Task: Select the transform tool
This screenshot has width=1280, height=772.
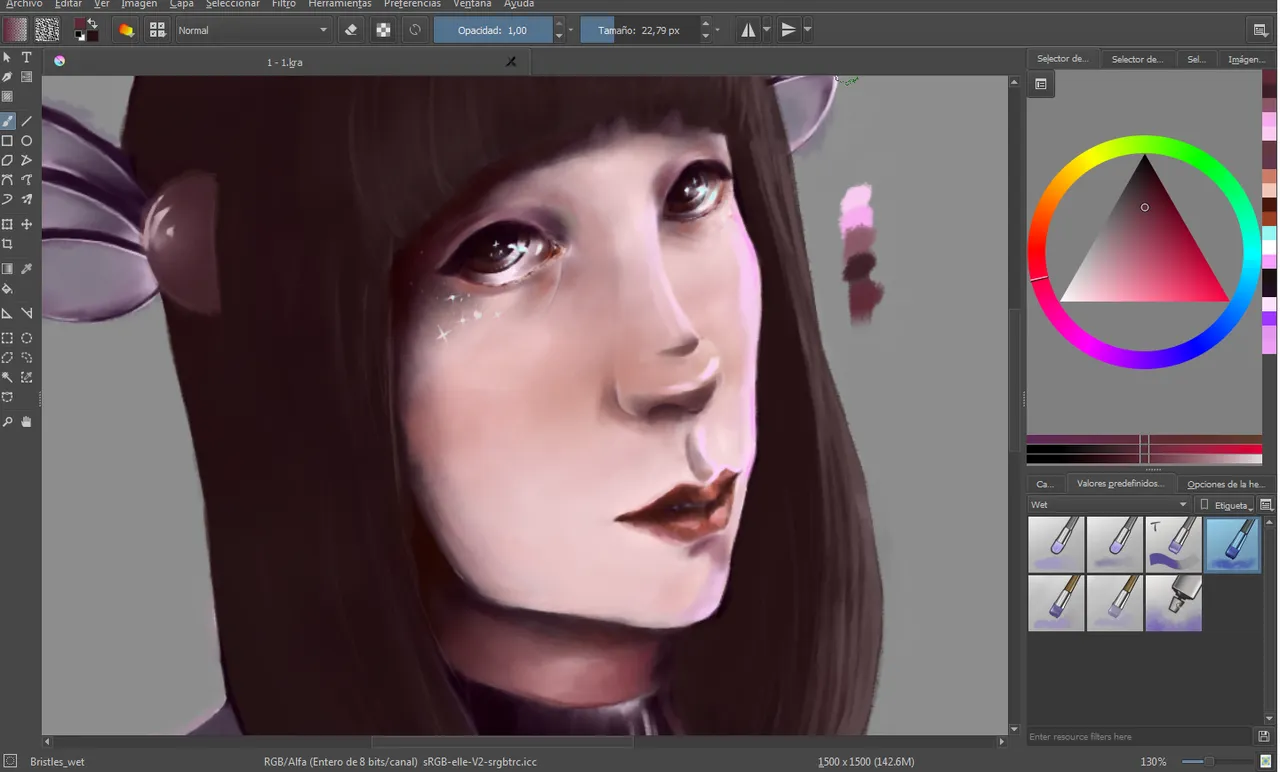Action: tap(7, 224)
